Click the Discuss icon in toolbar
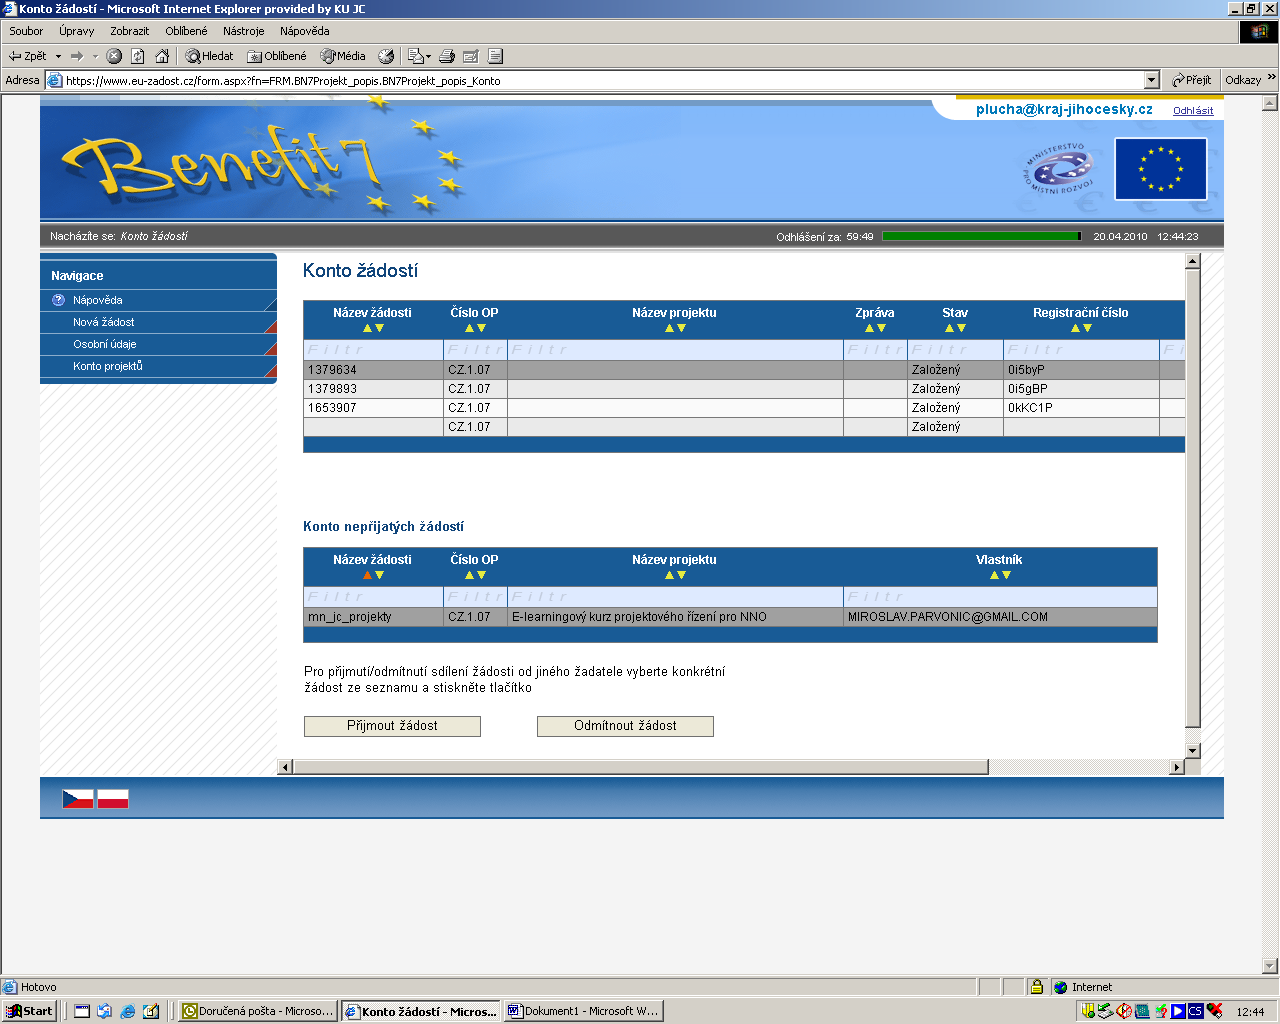 [495, 56]
